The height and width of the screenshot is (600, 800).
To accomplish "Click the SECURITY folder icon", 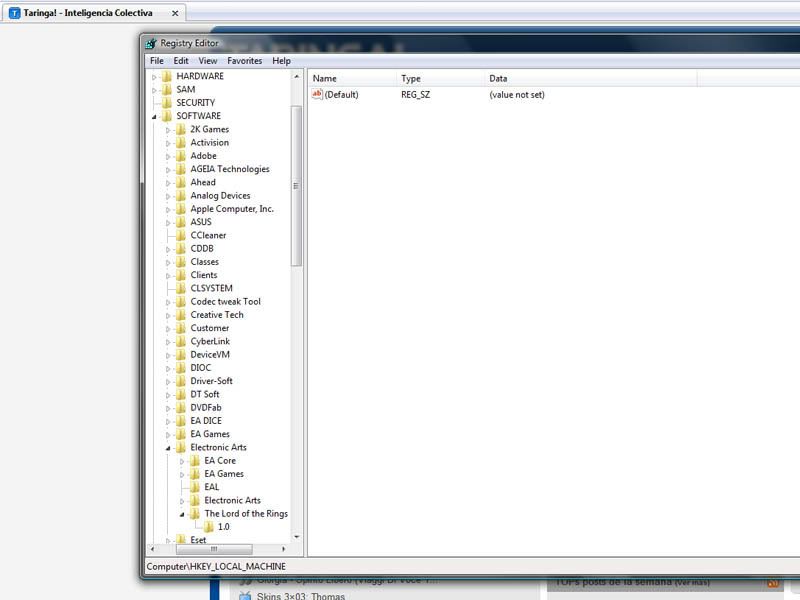I will pyautogui.click(x=167, y=103).
